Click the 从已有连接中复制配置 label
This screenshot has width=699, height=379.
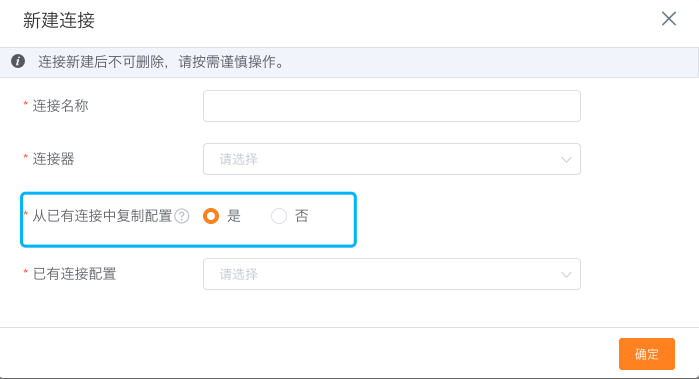pos(102,216)
